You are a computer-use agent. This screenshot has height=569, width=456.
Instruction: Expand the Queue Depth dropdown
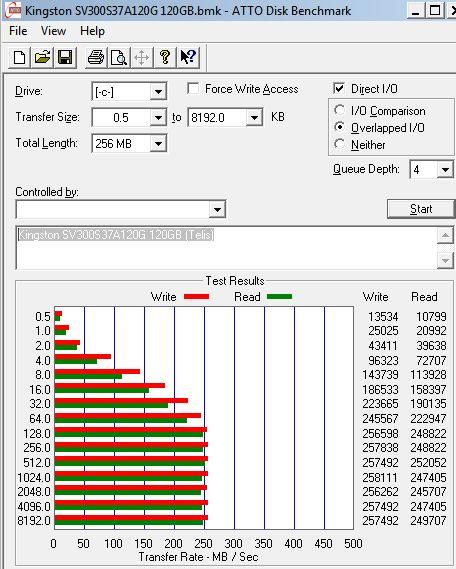coord(445,169)
